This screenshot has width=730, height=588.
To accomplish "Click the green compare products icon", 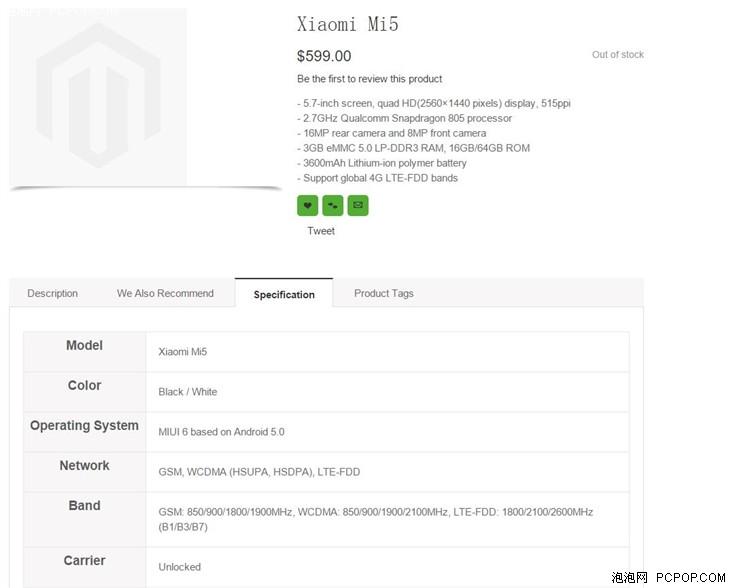I will [x=332, y=206].
